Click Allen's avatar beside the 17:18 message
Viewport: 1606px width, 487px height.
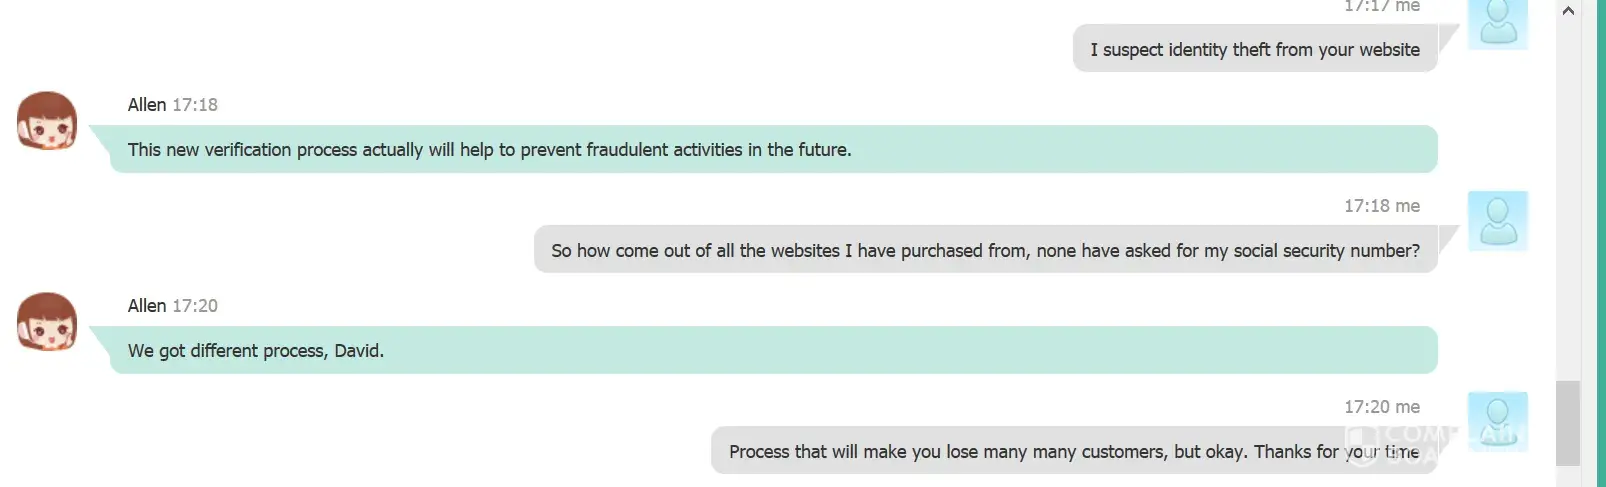coord(47,120)
